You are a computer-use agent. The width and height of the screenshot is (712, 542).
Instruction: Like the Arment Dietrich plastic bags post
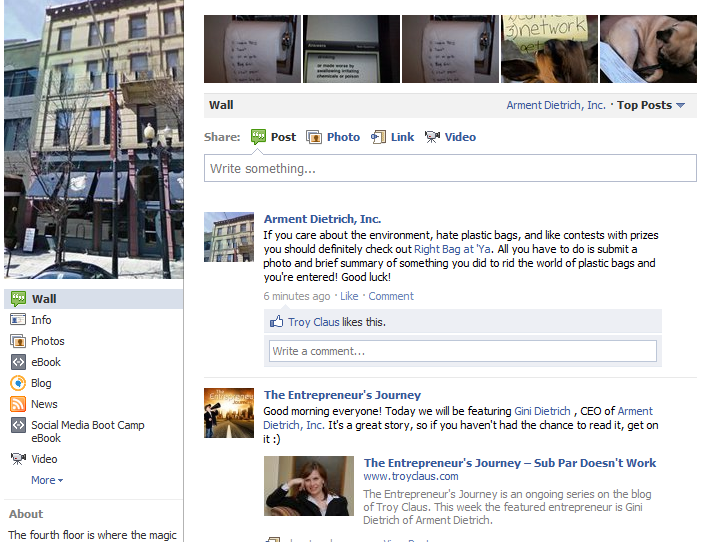(x=349, y=296)
